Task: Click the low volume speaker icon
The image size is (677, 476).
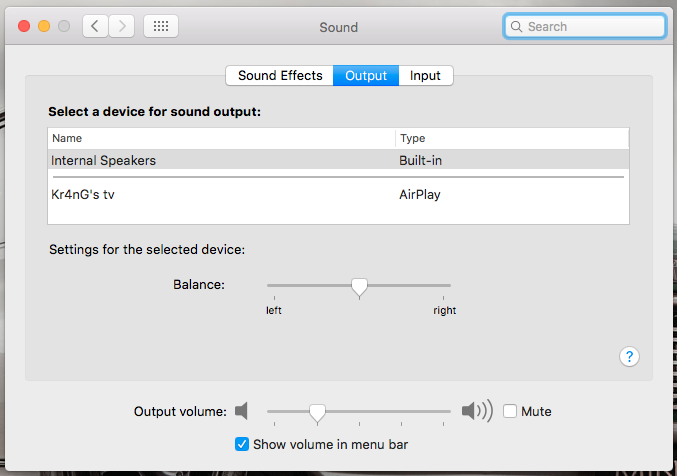Action: (x=241, y=411)
